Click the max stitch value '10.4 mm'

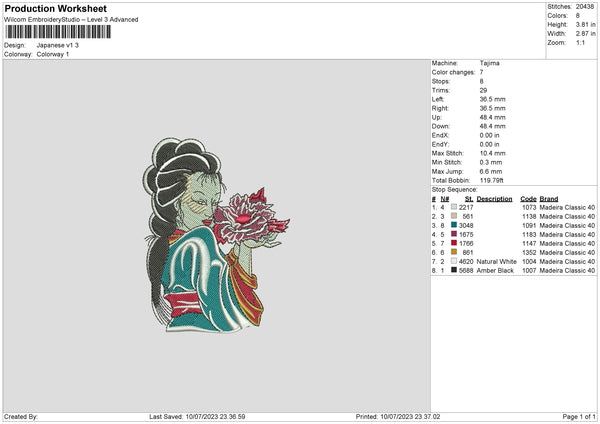pyautogui.click(x=492, y=153)
